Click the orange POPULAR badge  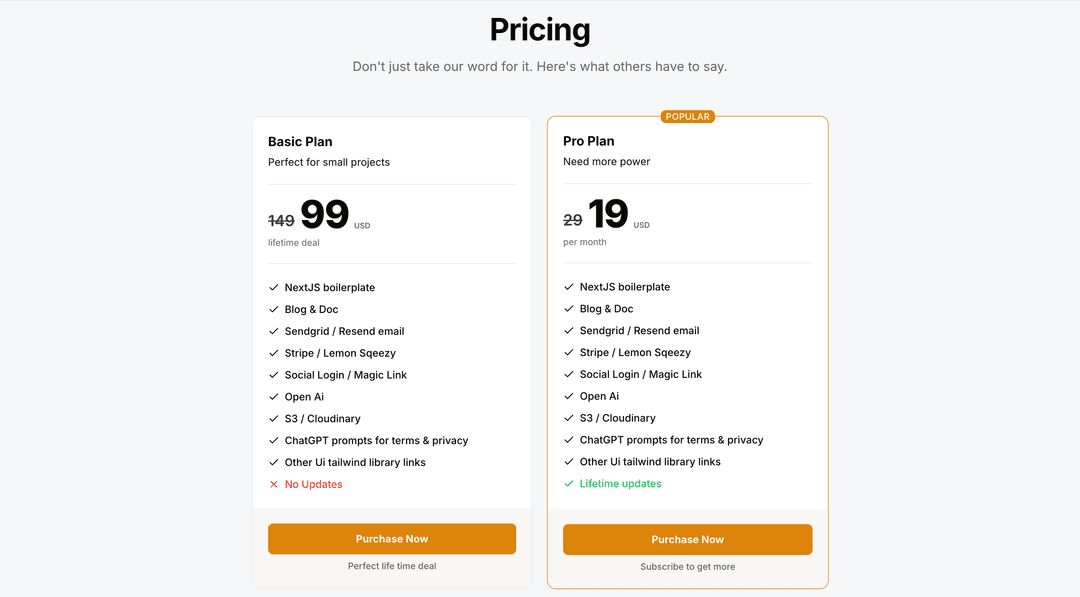(x=687, y=116)
